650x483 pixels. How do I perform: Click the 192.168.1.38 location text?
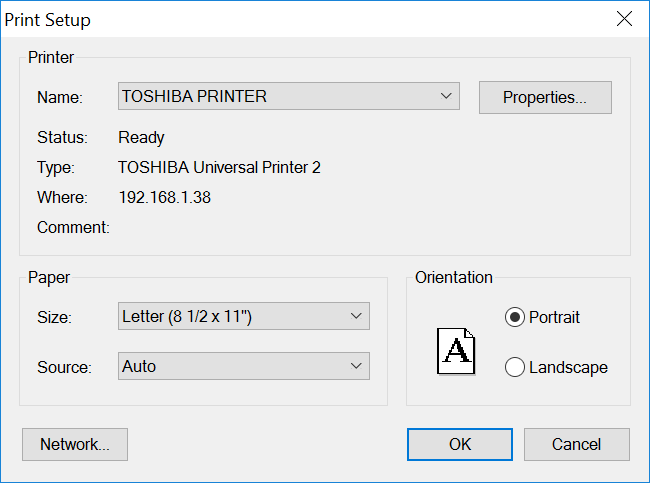coord(165,197)
